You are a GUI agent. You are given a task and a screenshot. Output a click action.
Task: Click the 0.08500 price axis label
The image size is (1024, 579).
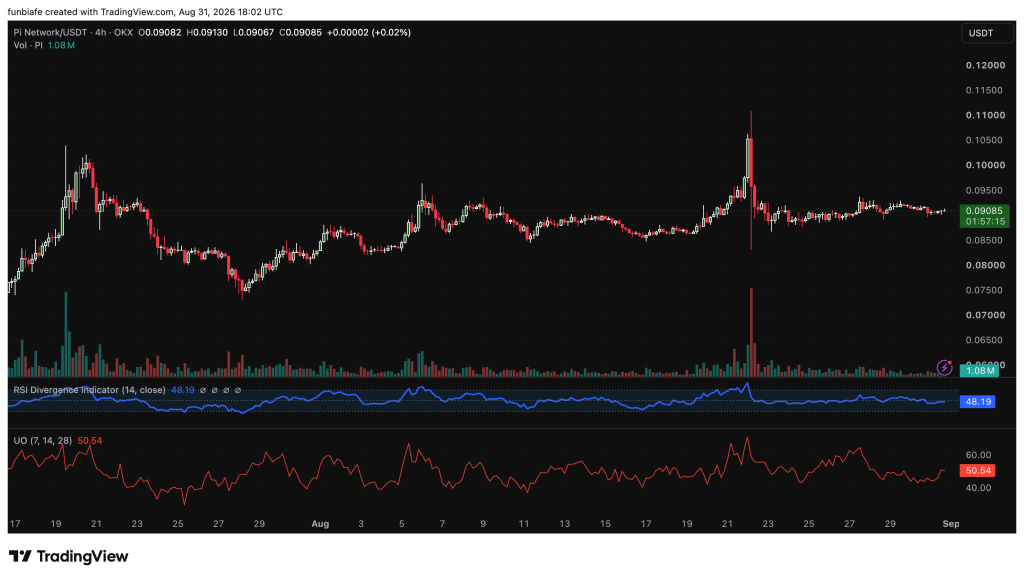point(985,240)
